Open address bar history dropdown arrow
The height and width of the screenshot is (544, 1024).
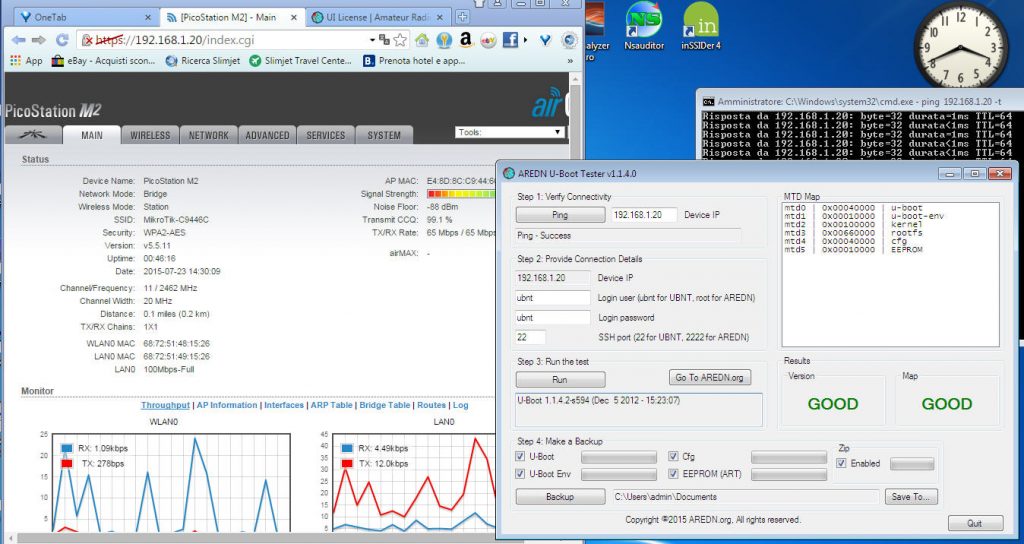(x=372, y=40)
